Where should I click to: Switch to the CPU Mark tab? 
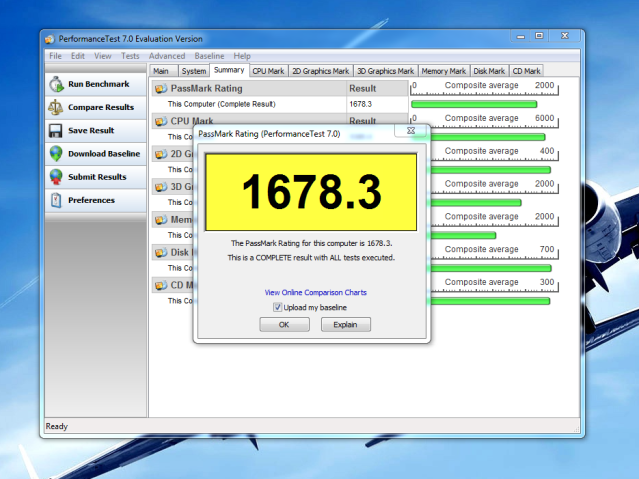coord(268,71)
